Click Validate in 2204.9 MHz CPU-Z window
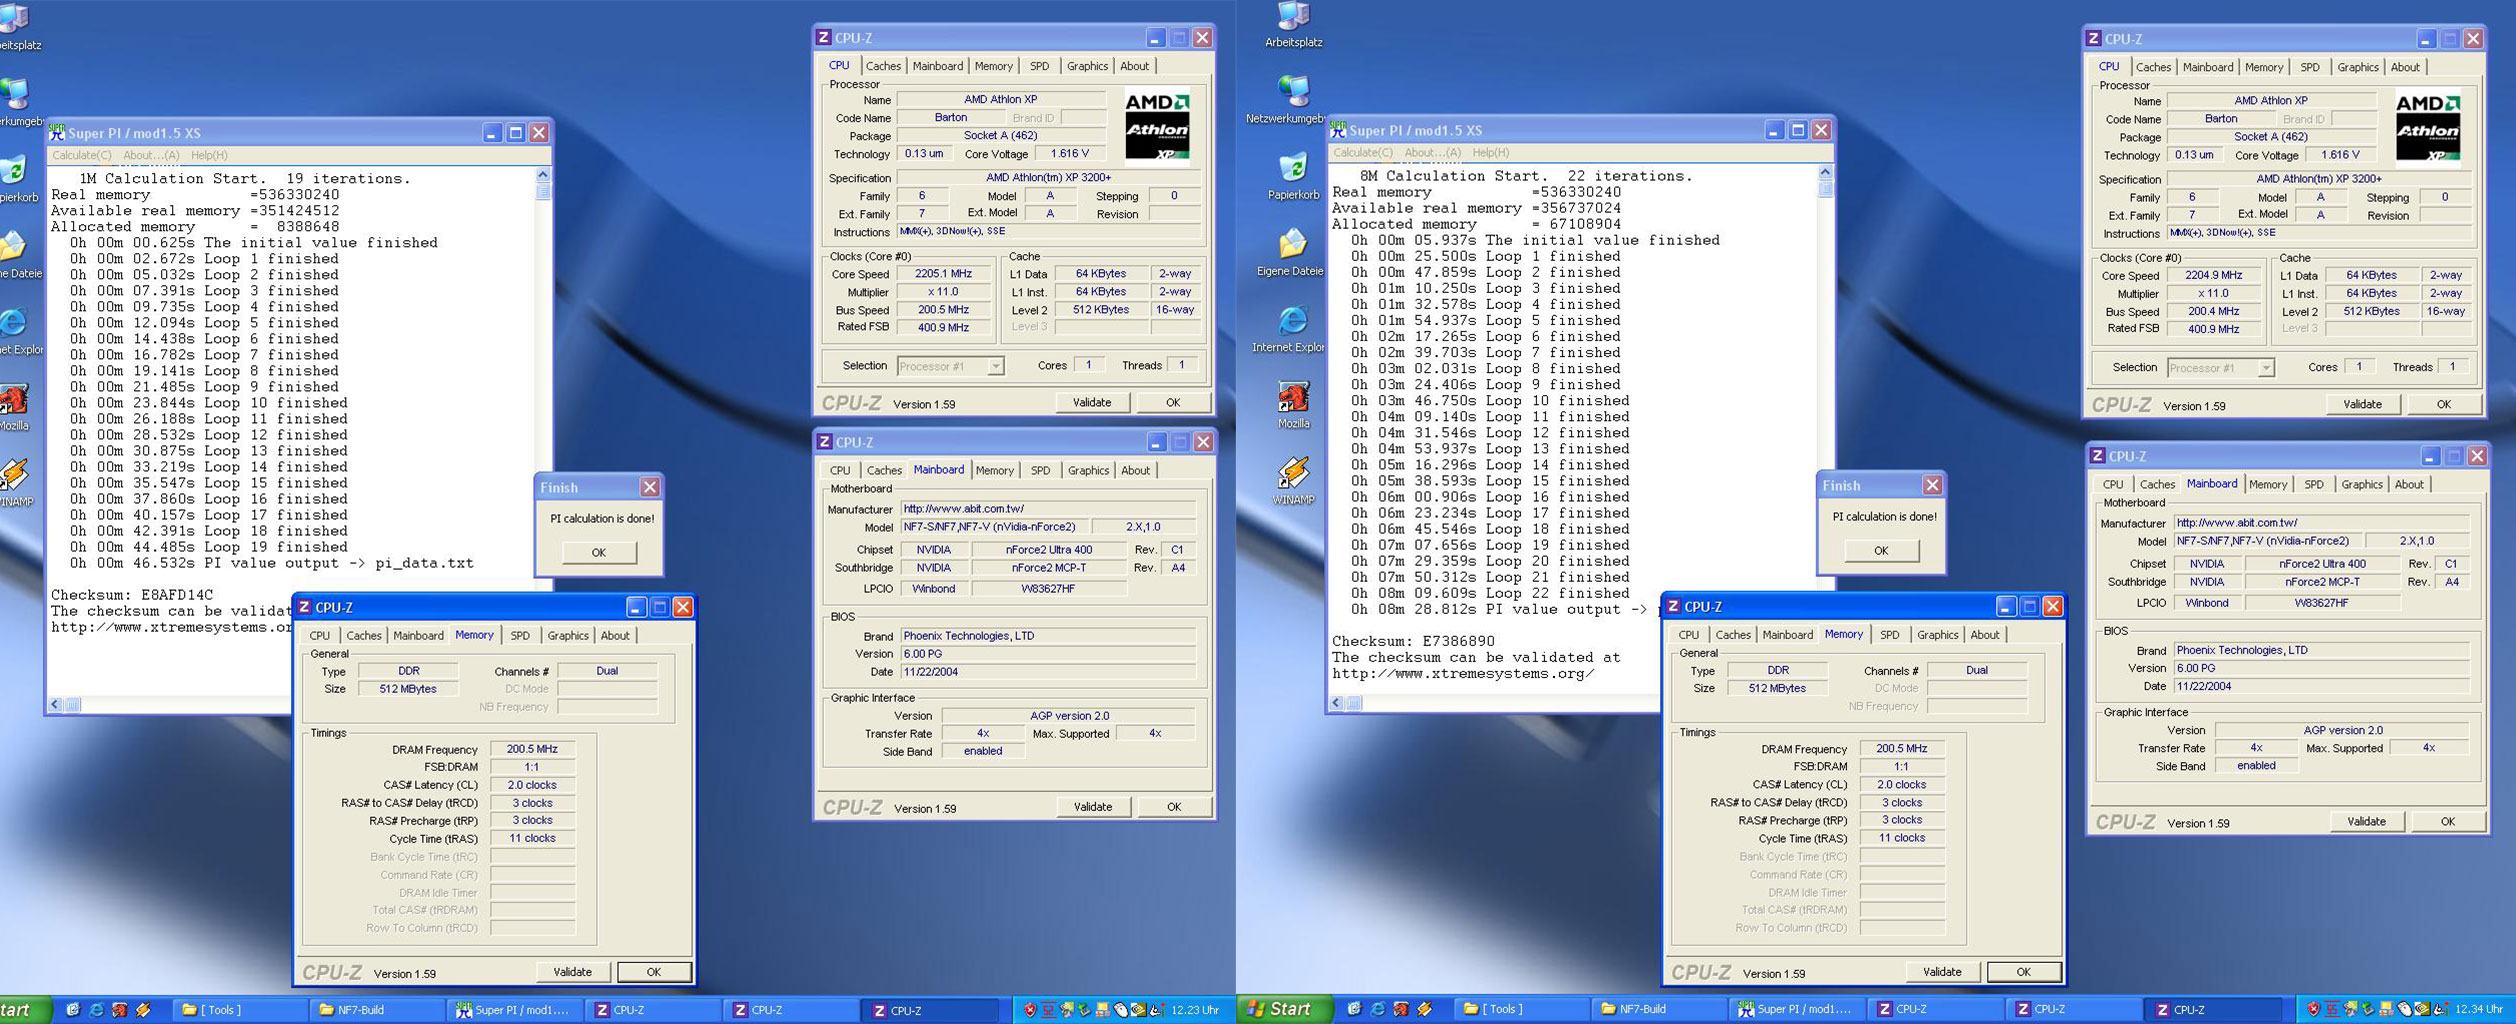2516x1024 pixels. coord(2362,404)
